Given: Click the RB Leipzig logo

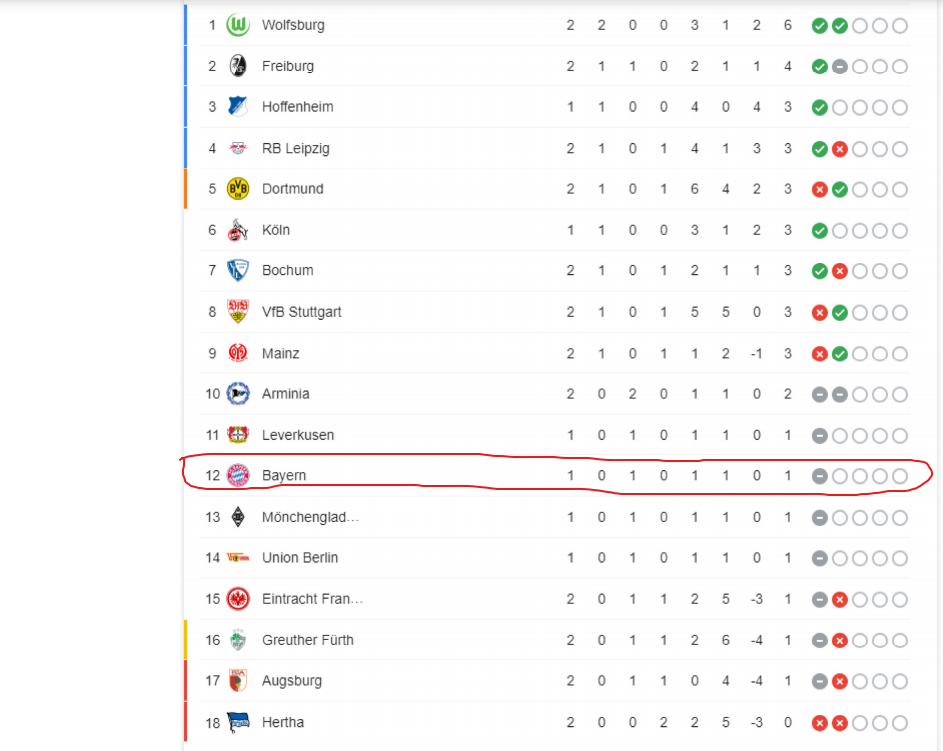Looking at the screenshot, I should (x=238, y=149).
